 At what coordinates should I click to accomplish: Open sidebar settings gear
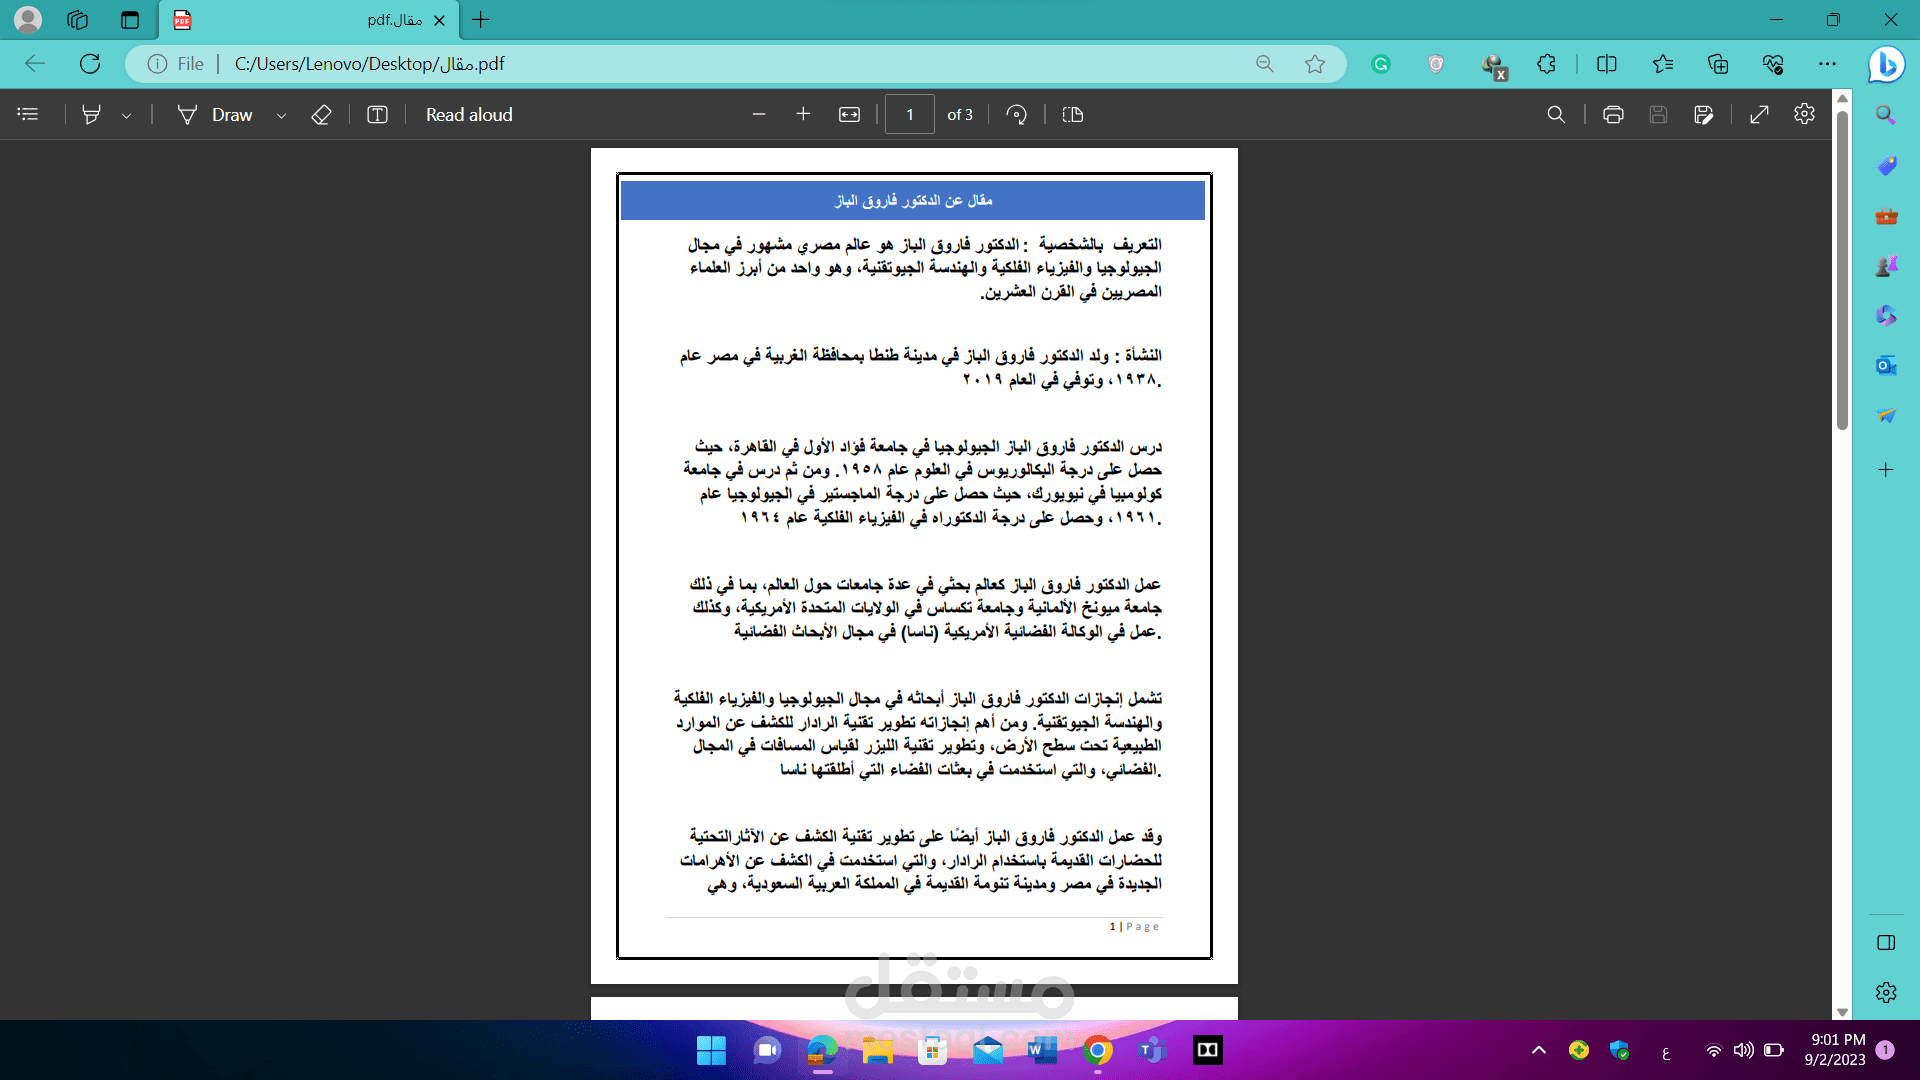1886,992
